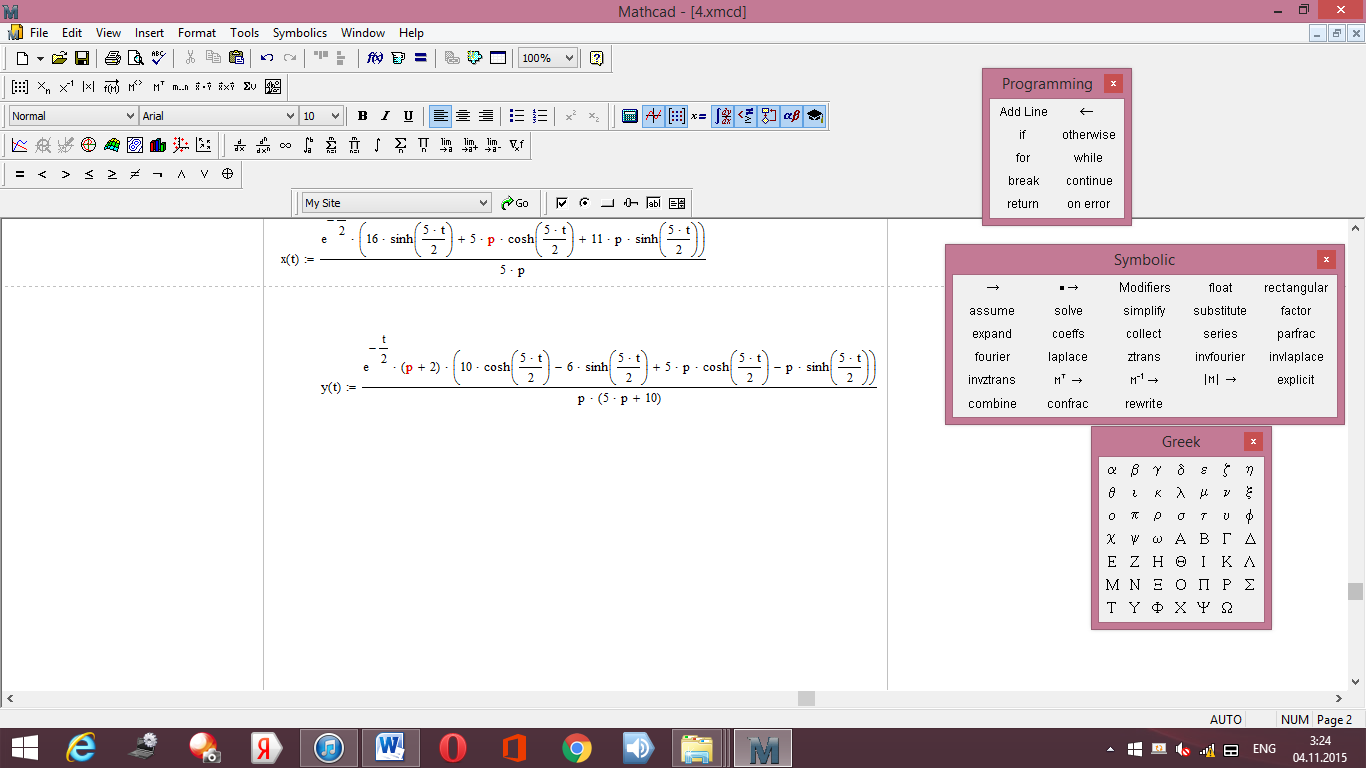The width and height of the screenshot is (1366, 768).
Task: Open the Window menu
Action: [363, 33]
